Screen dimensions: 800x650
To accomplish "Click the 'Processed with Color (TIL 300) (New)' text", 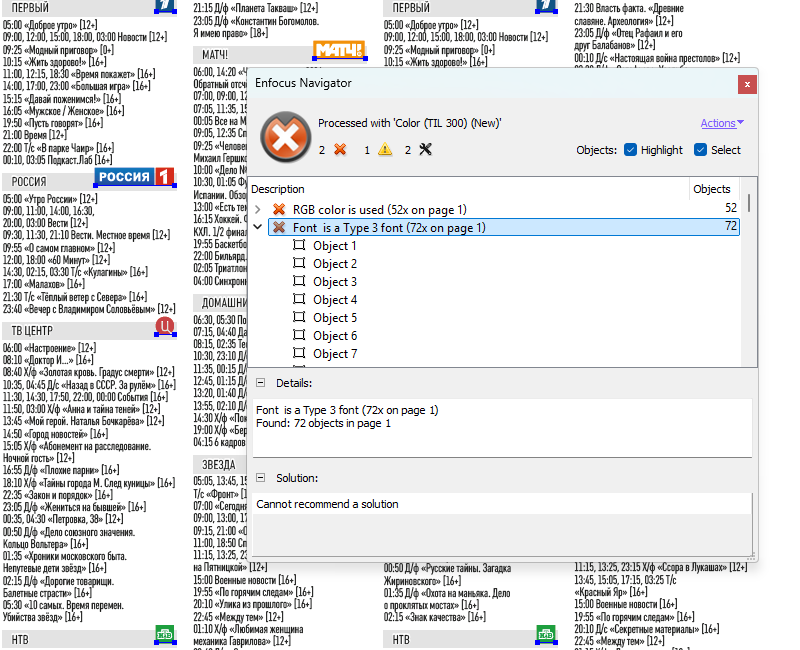I will (x=410, y=123).
